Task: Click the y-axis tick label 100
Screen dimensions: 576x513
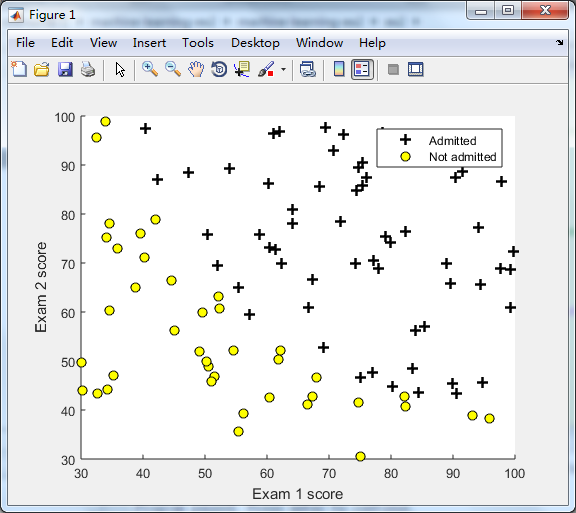Action: coord(65,118)
